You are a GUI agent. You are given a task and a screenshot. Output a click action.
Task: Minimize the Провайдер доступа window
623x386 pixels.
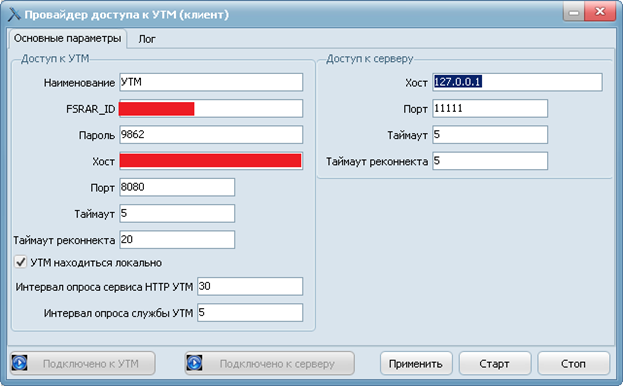click(x=574, y=13)
